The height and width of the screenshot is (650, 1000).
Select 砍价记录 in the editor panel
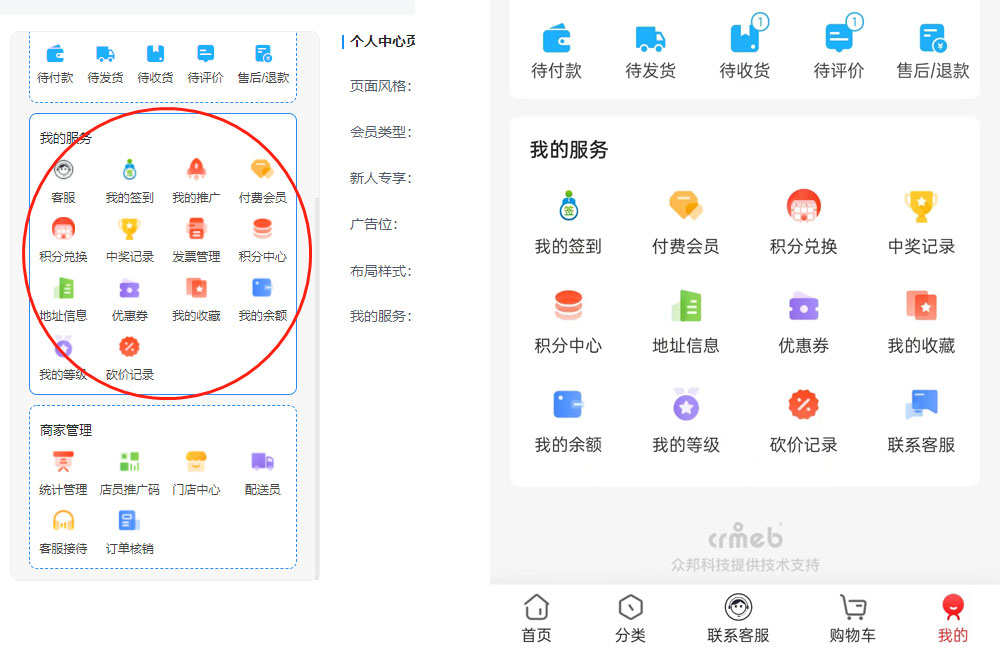click(x=129, y=358)
